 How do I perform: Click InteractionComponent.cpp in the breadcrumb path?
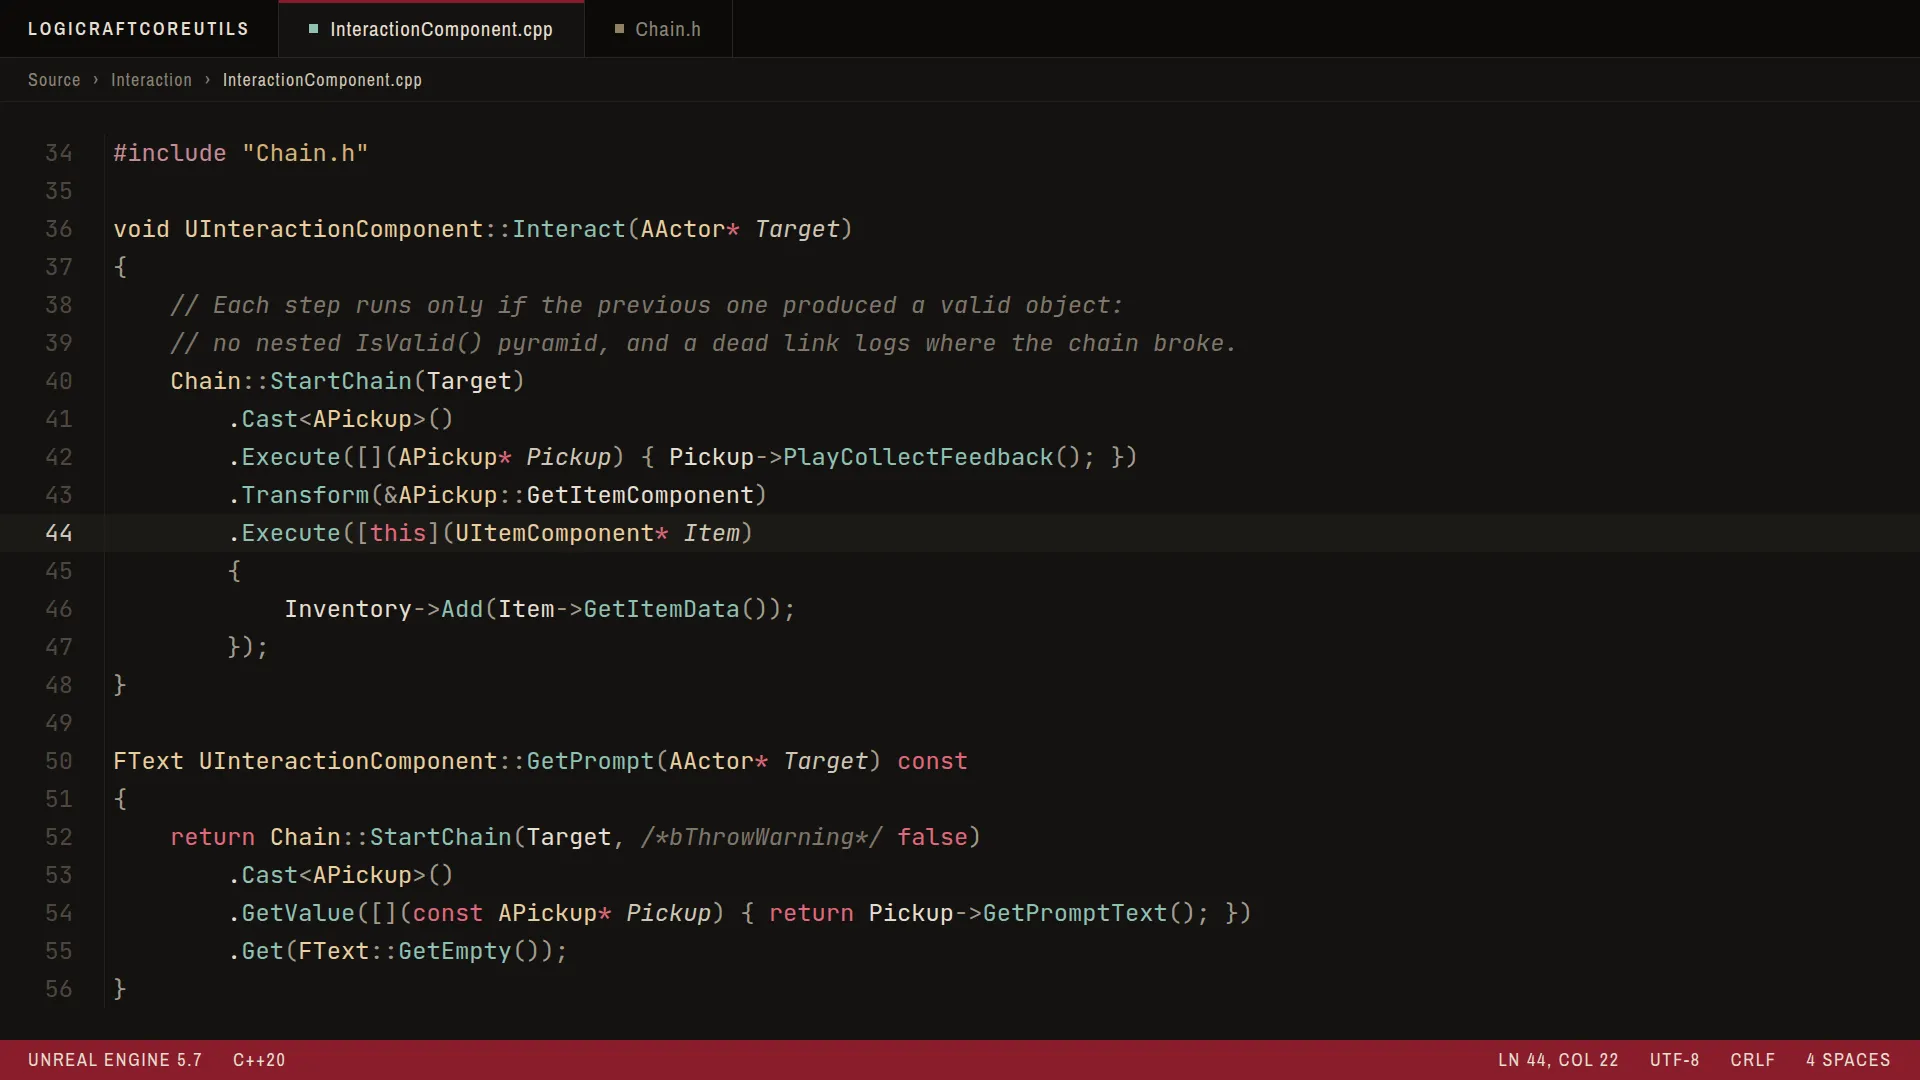pyautogui.click(x=322, y=80)
